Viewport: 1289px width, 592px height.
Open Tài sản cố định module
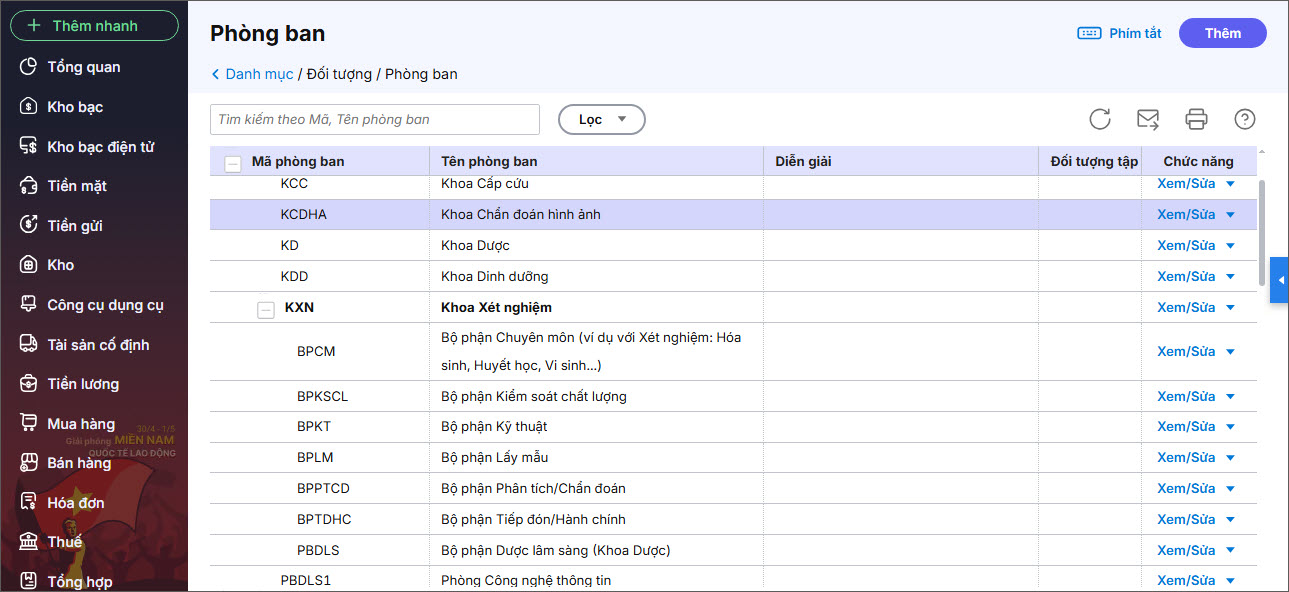98,345
